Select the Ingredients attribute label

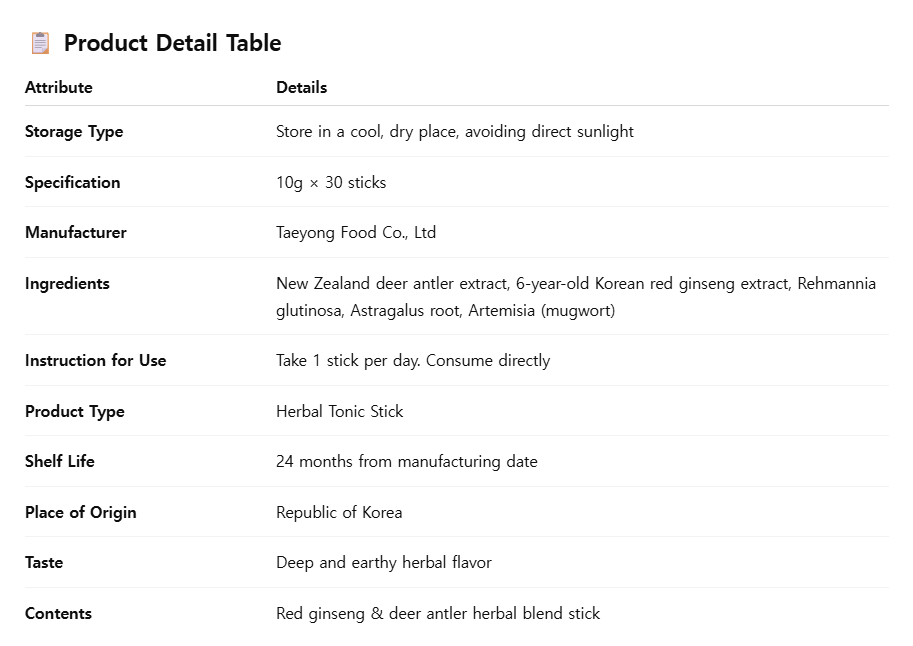coord(67,283)
